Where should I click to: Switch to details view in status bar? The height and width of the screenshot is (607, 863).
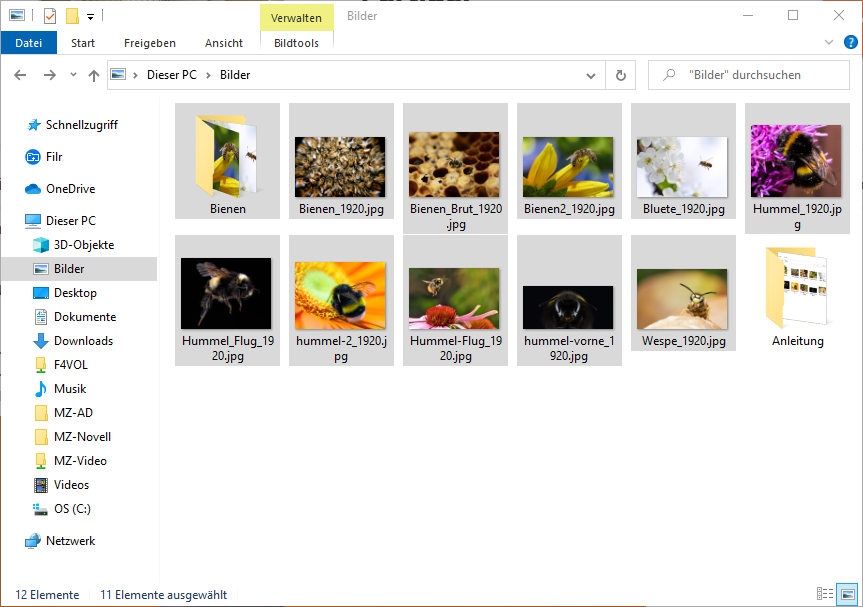click(x=824, y=594)
